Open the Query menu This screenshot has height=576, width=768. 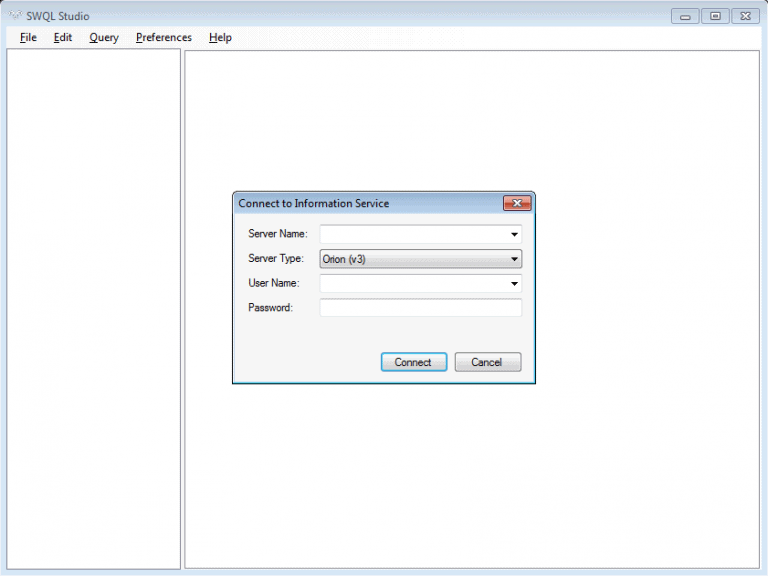[x=104, y=37]
